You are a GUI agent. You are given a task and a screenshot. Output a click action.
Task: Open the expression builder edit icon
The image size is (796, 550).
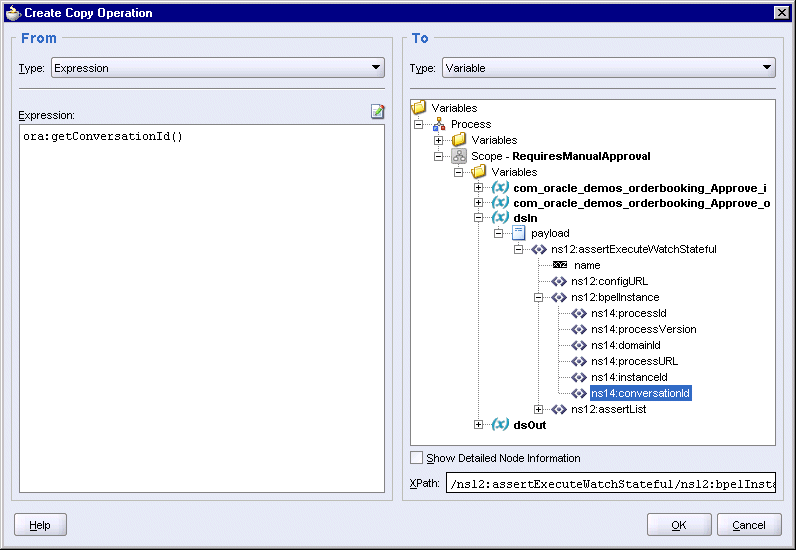[x=377, y=111]
